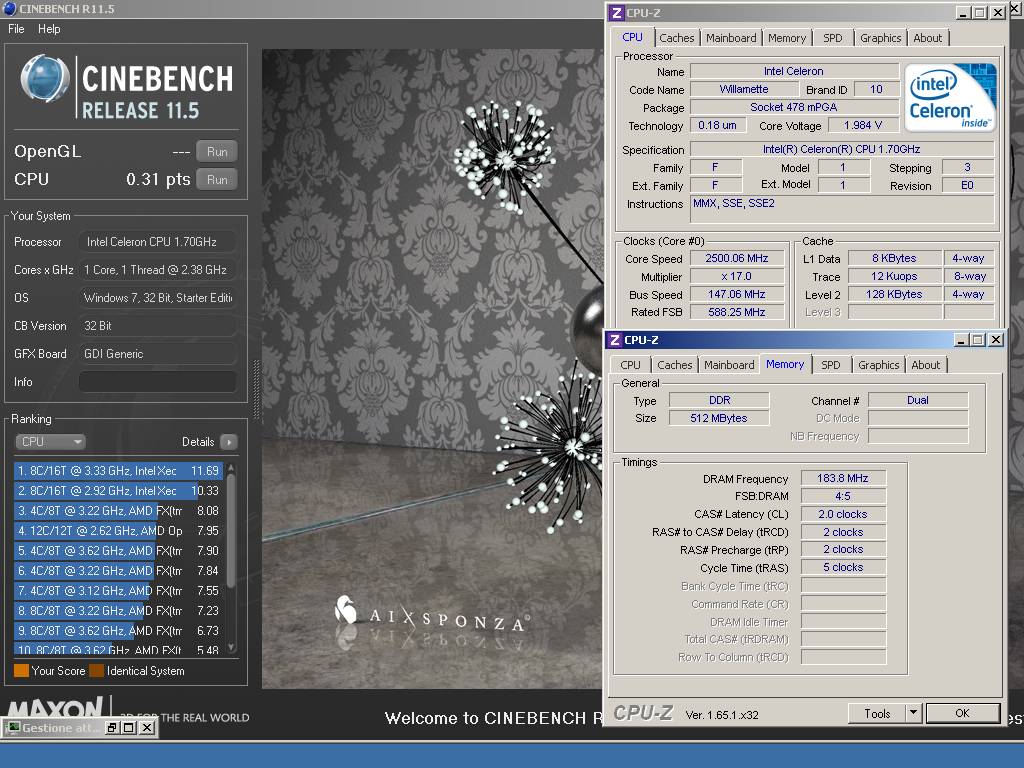Click the Details arrow button in Ranking

click(229, 442)
